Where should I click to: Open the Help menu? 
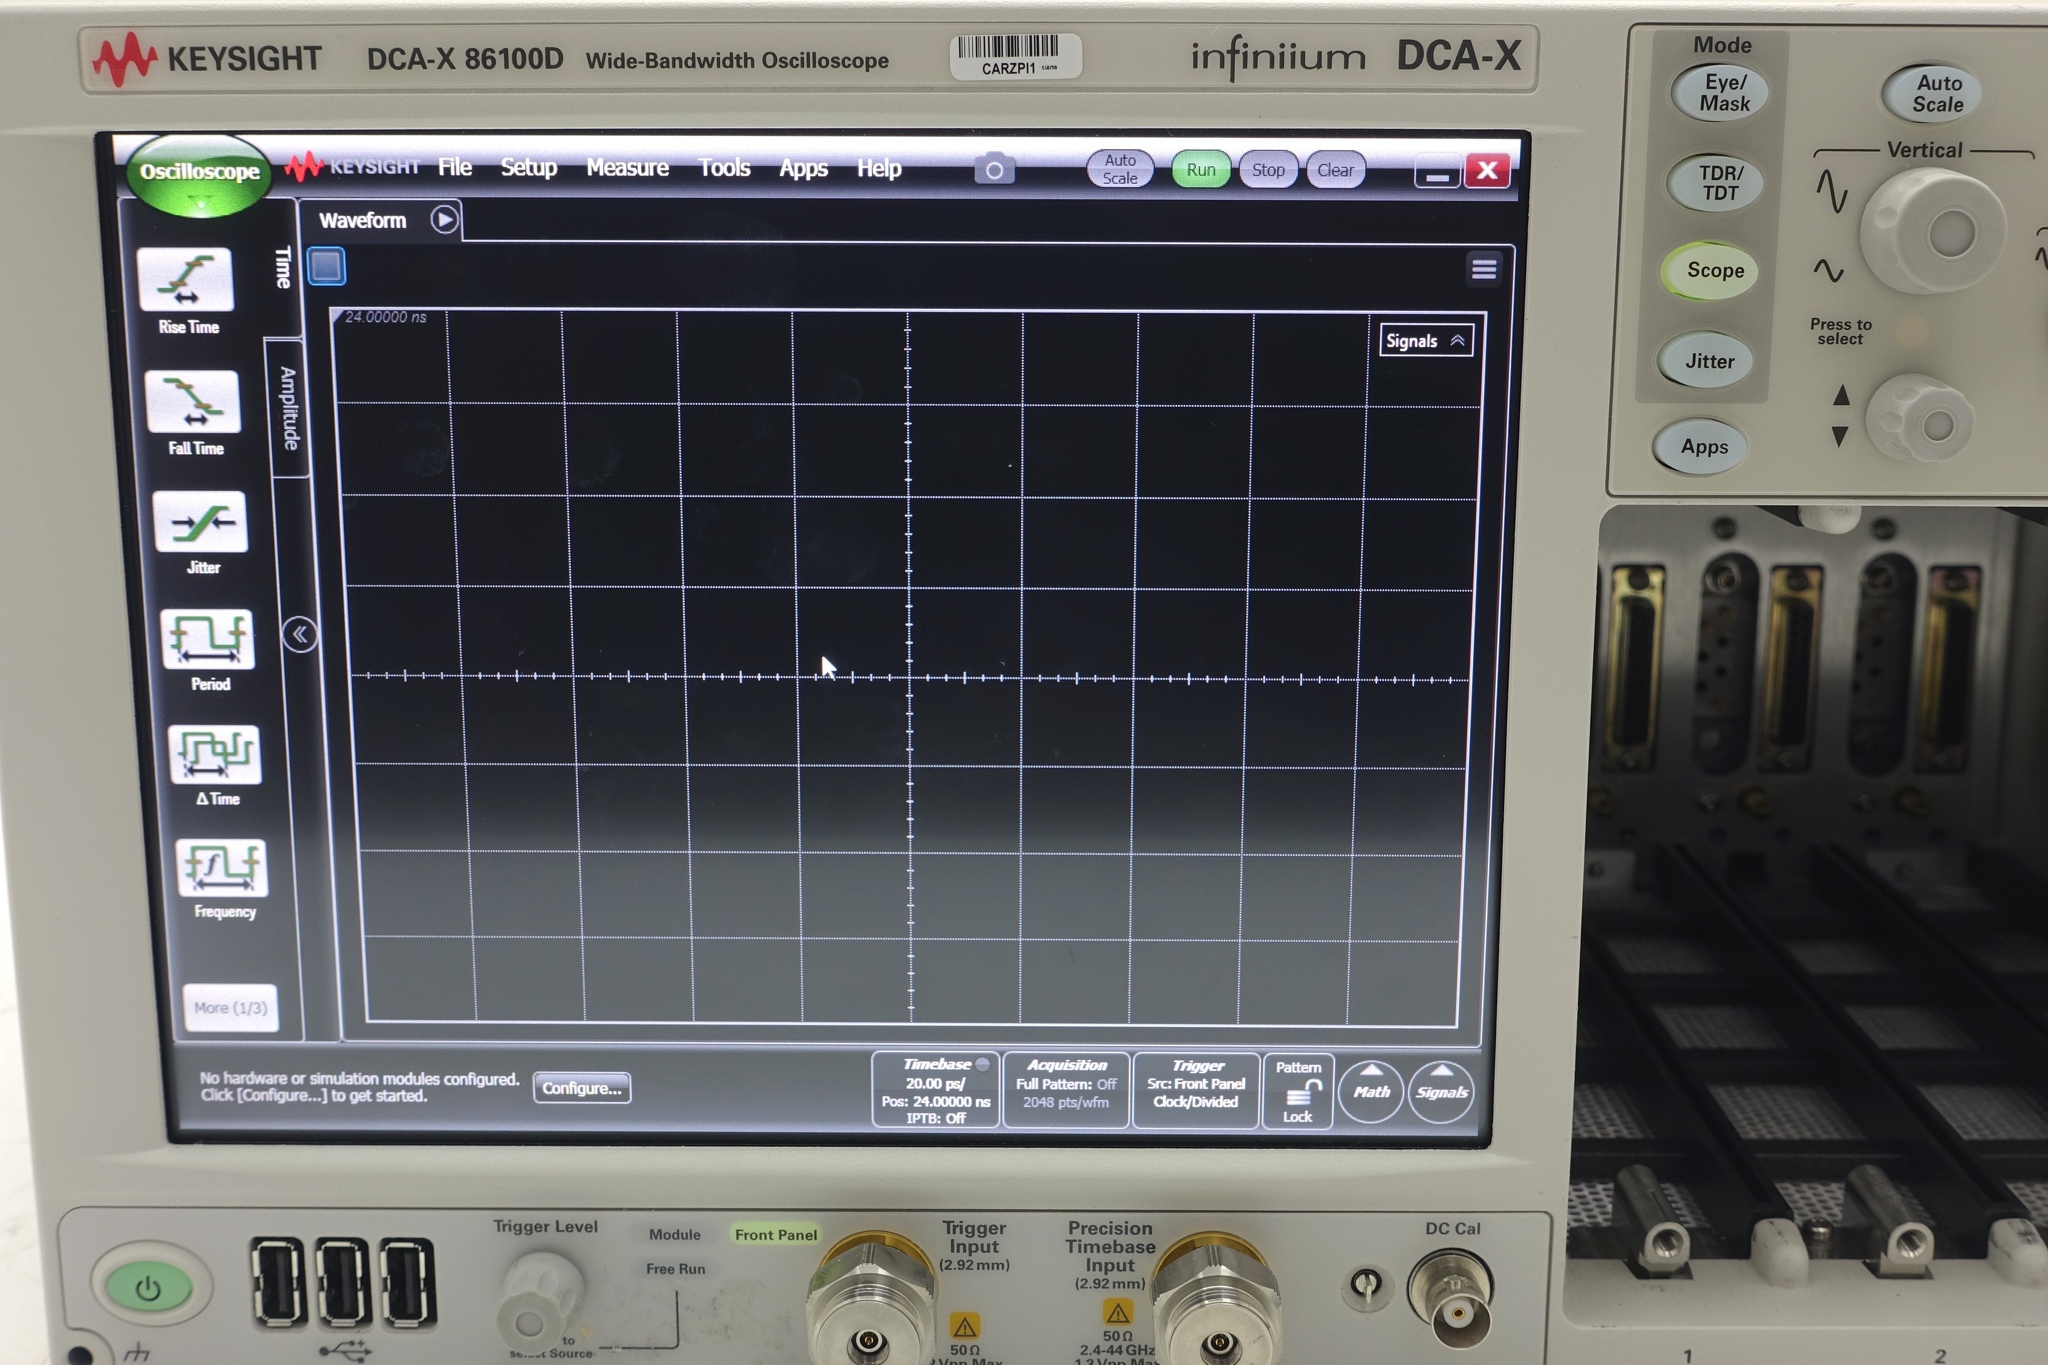[879, 169]
